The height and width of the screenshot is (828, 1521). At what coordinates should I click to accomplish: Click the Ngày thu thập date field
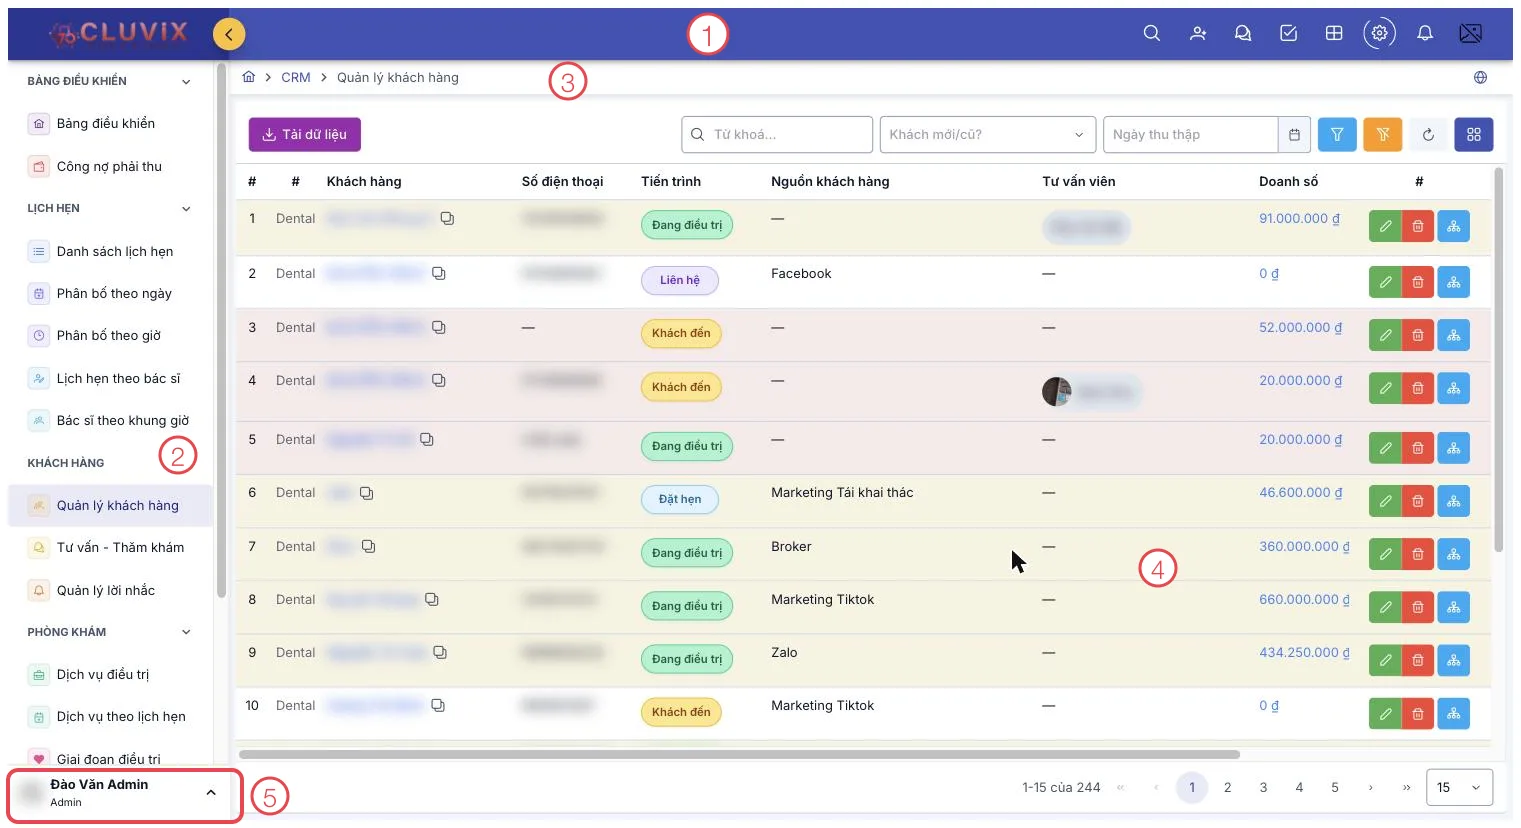tap(1190, 135)
